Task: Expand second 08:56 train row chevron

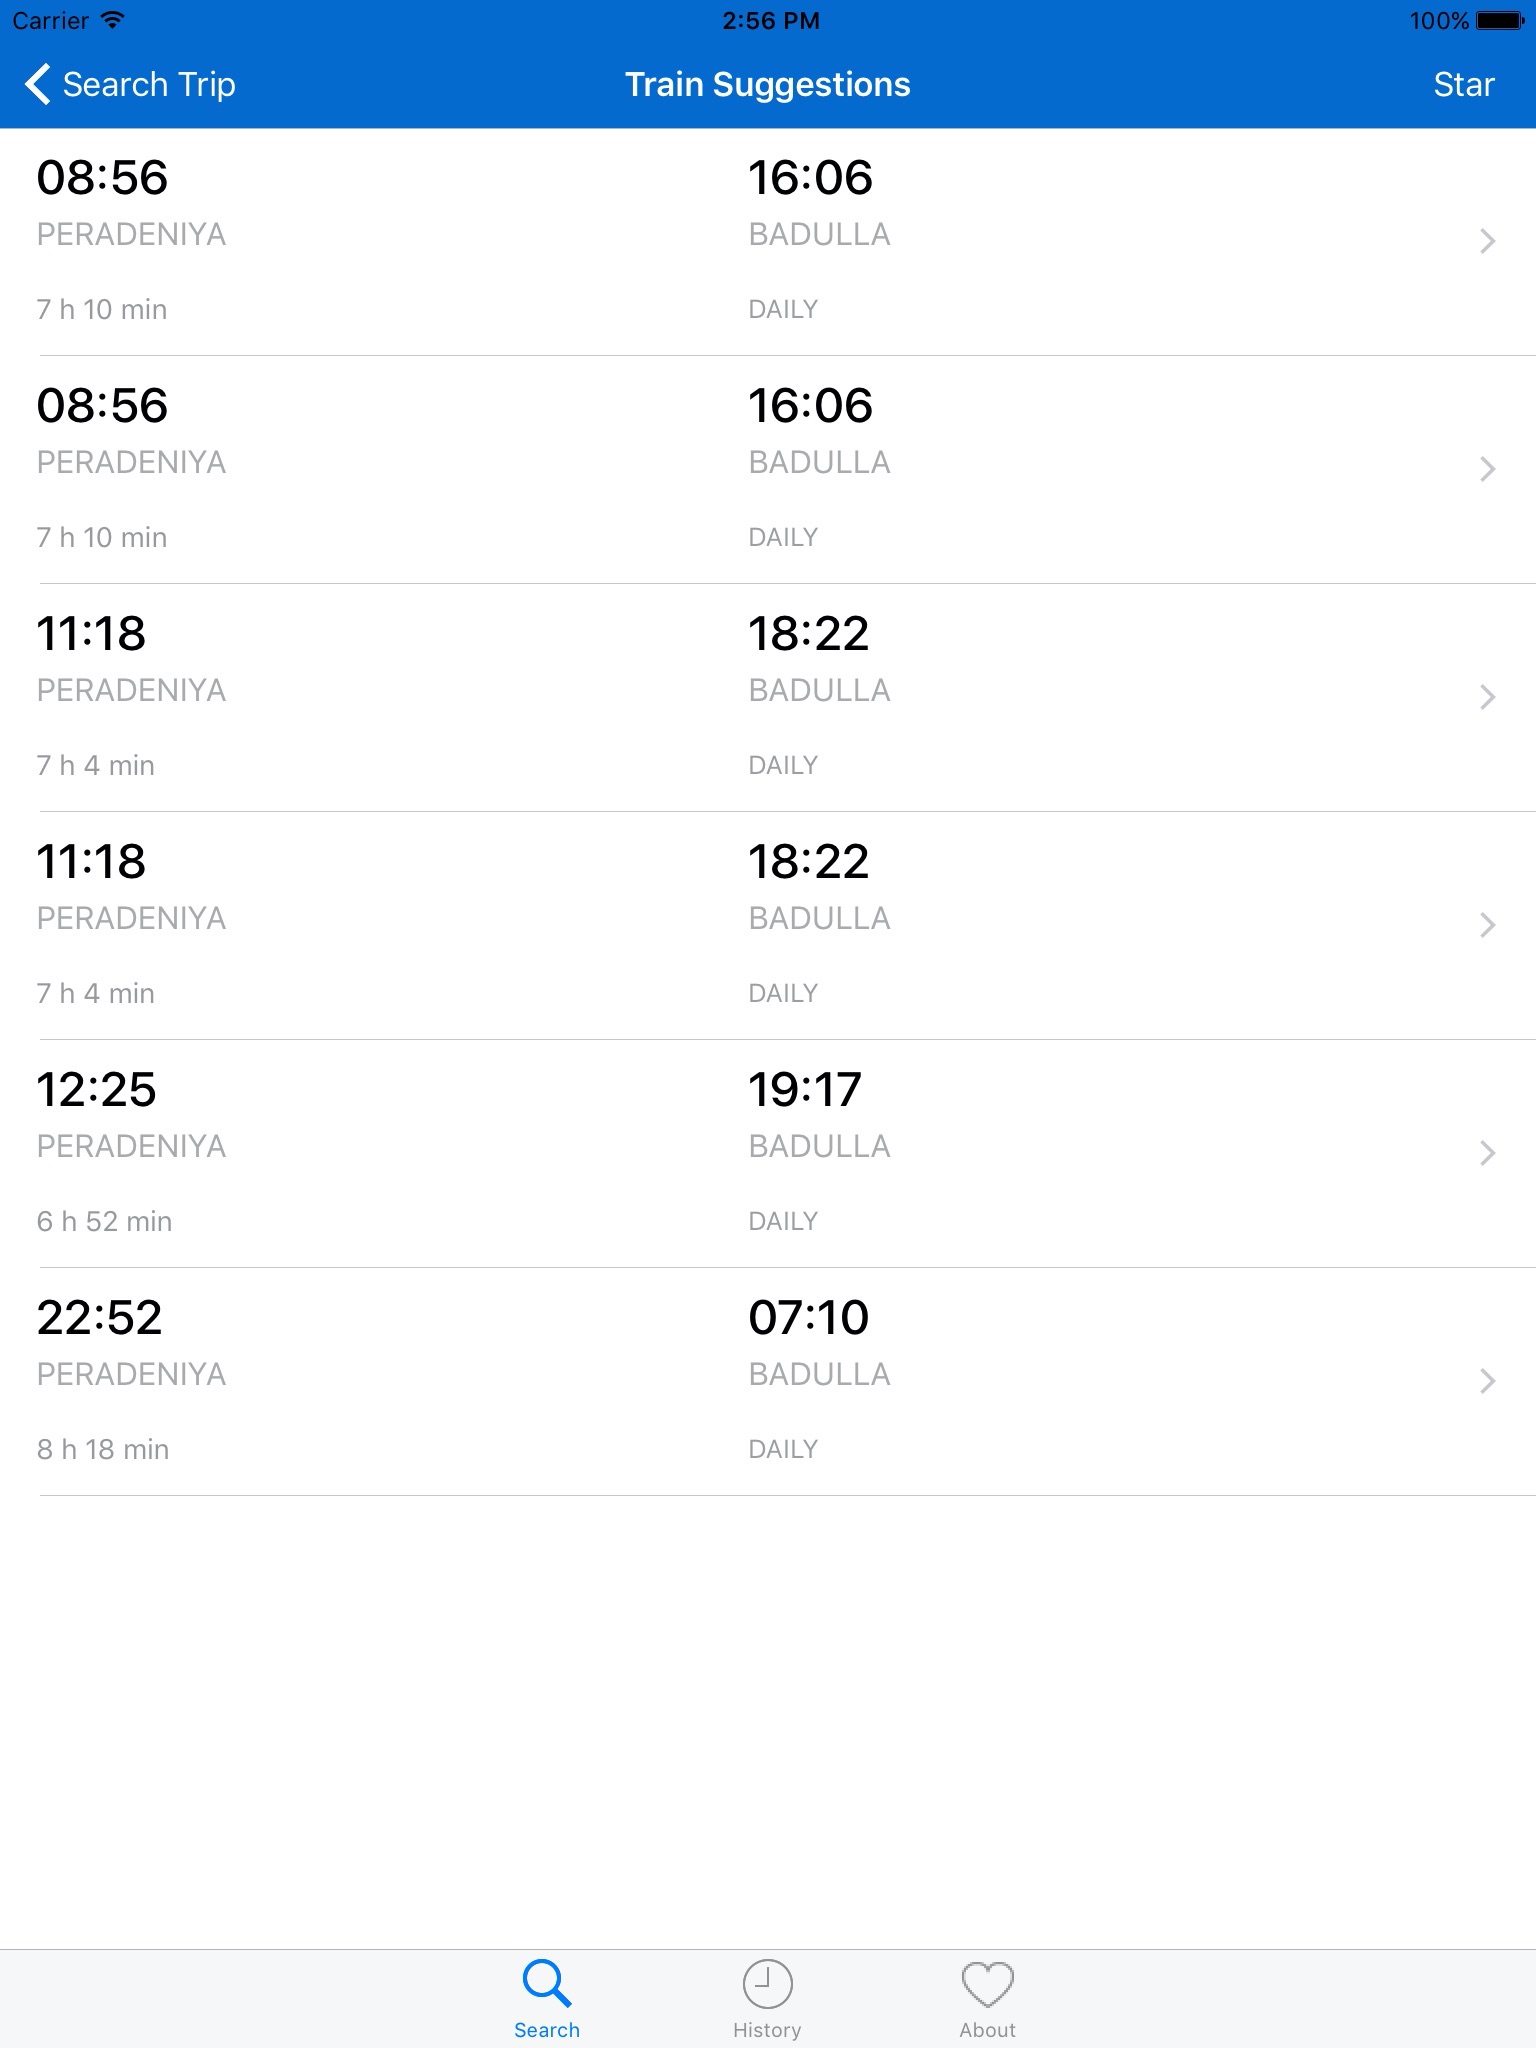Action: pos(1487,469)
